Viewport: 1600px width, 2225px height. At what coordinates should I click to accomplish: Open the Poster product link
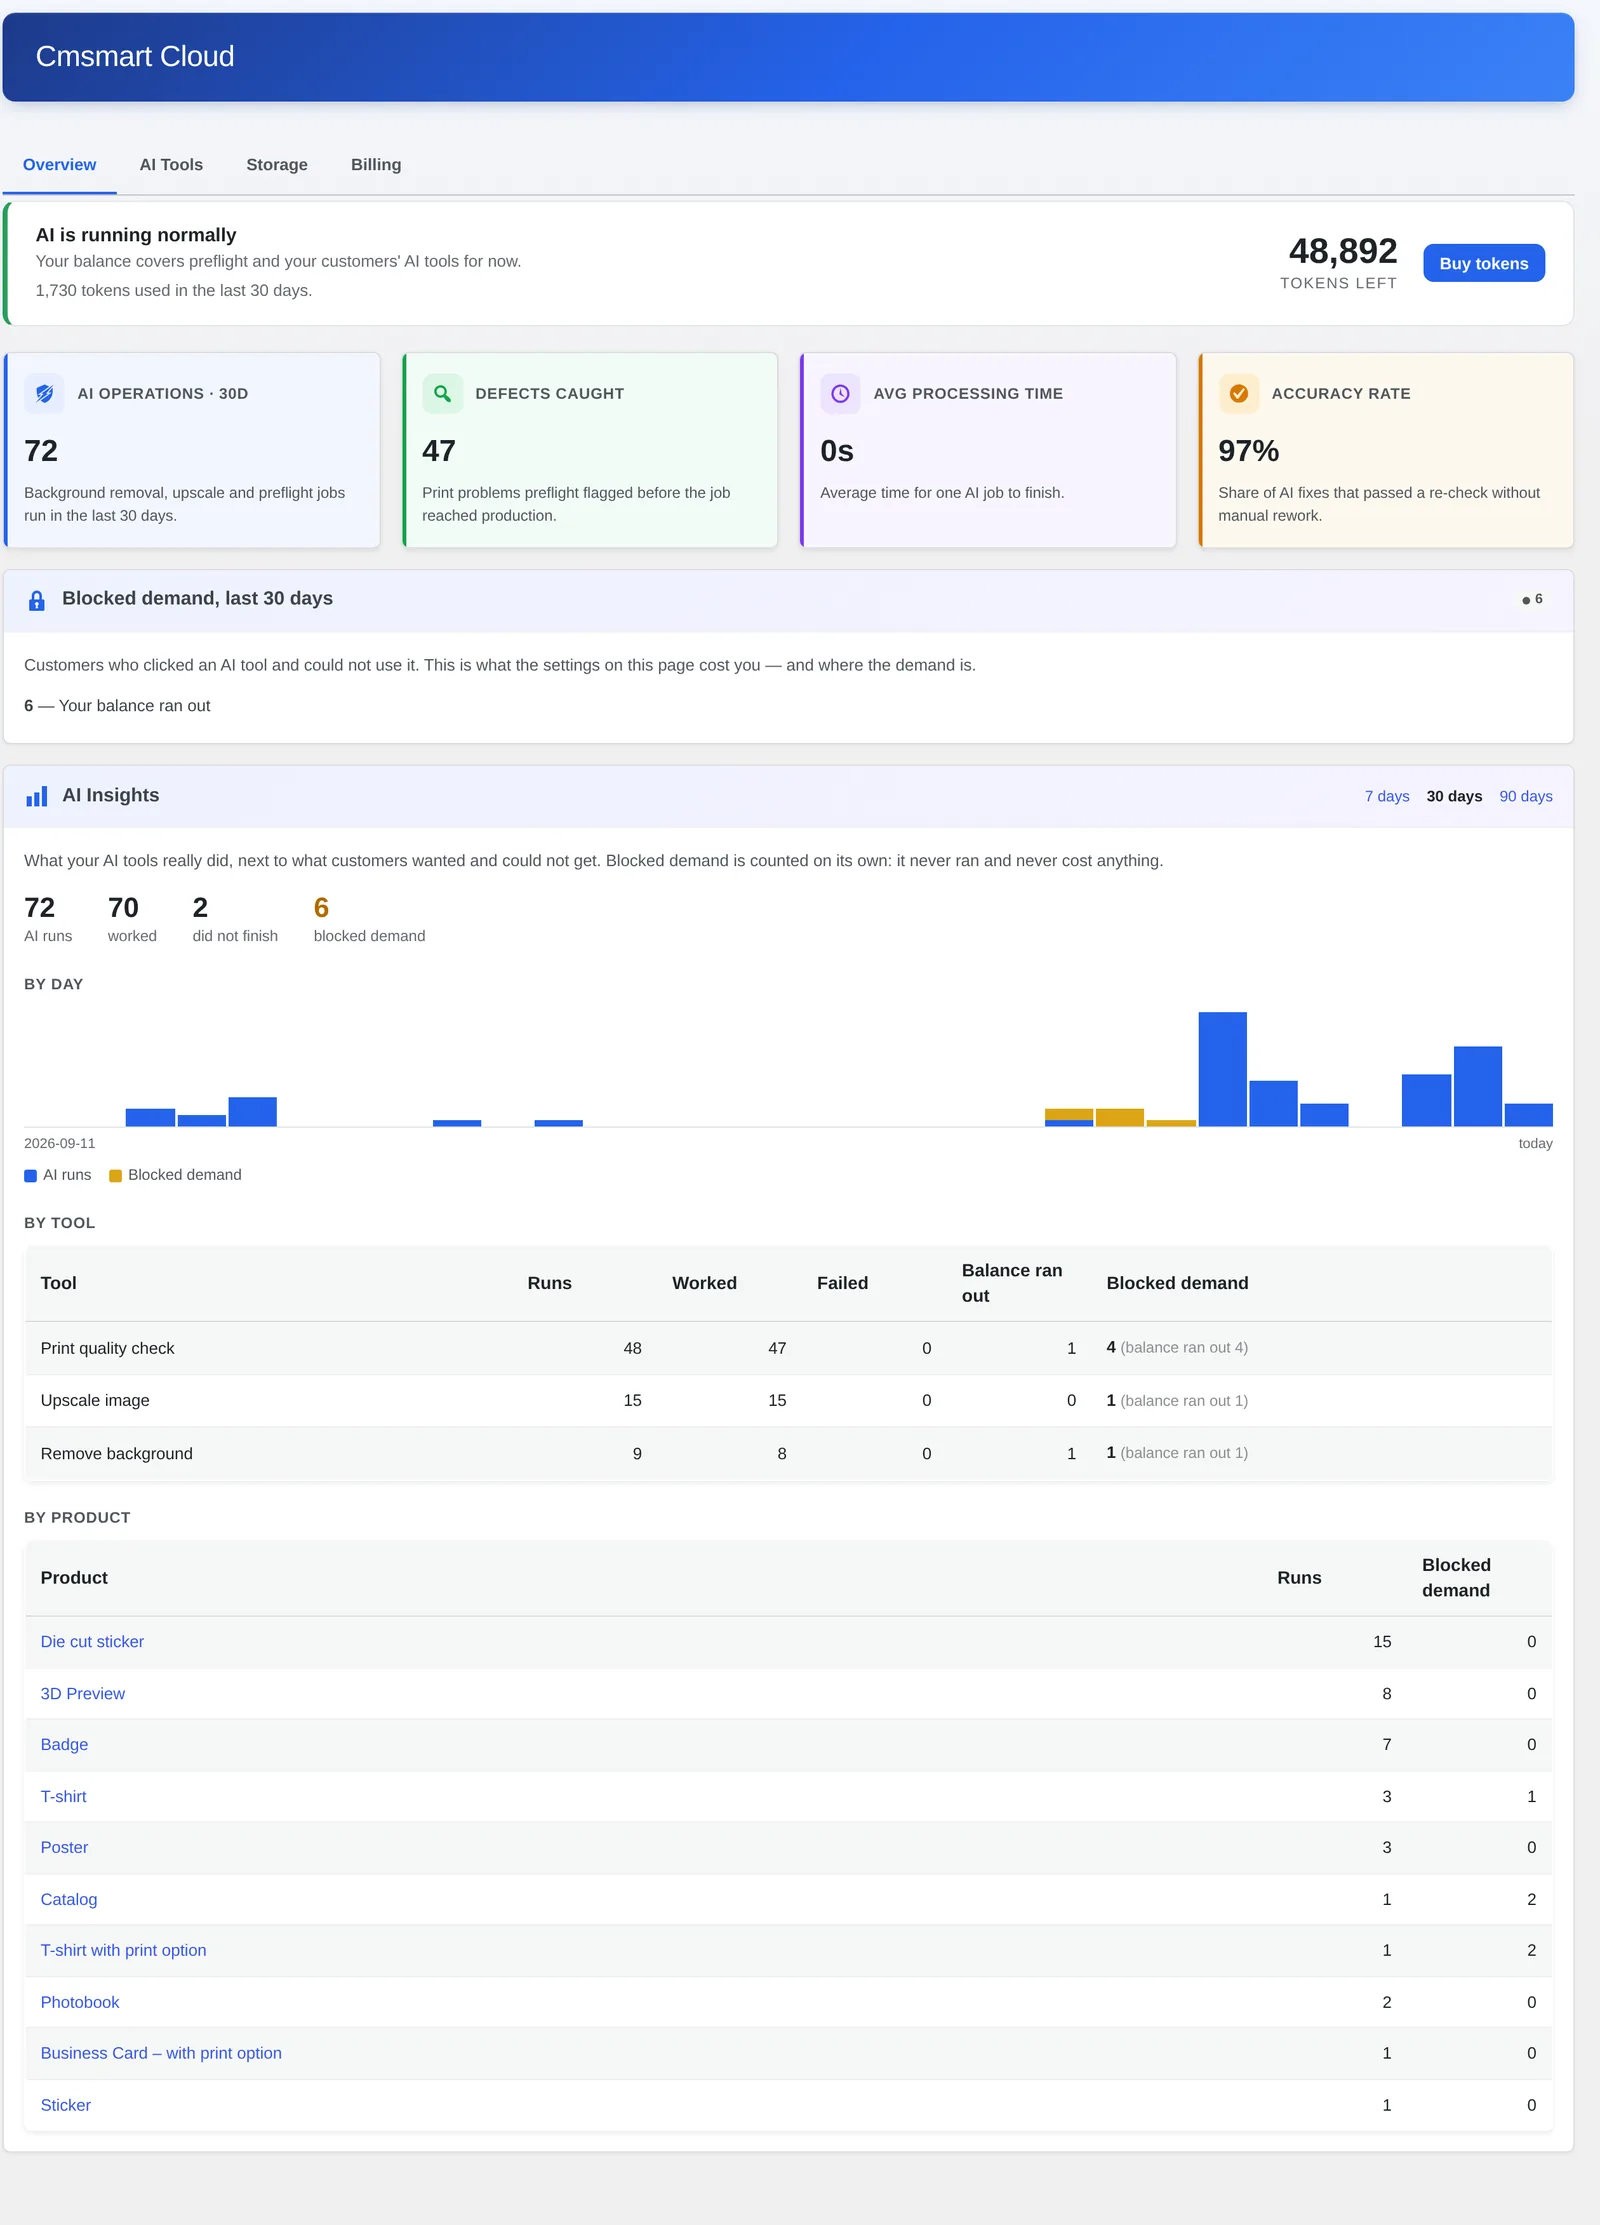64,1848
